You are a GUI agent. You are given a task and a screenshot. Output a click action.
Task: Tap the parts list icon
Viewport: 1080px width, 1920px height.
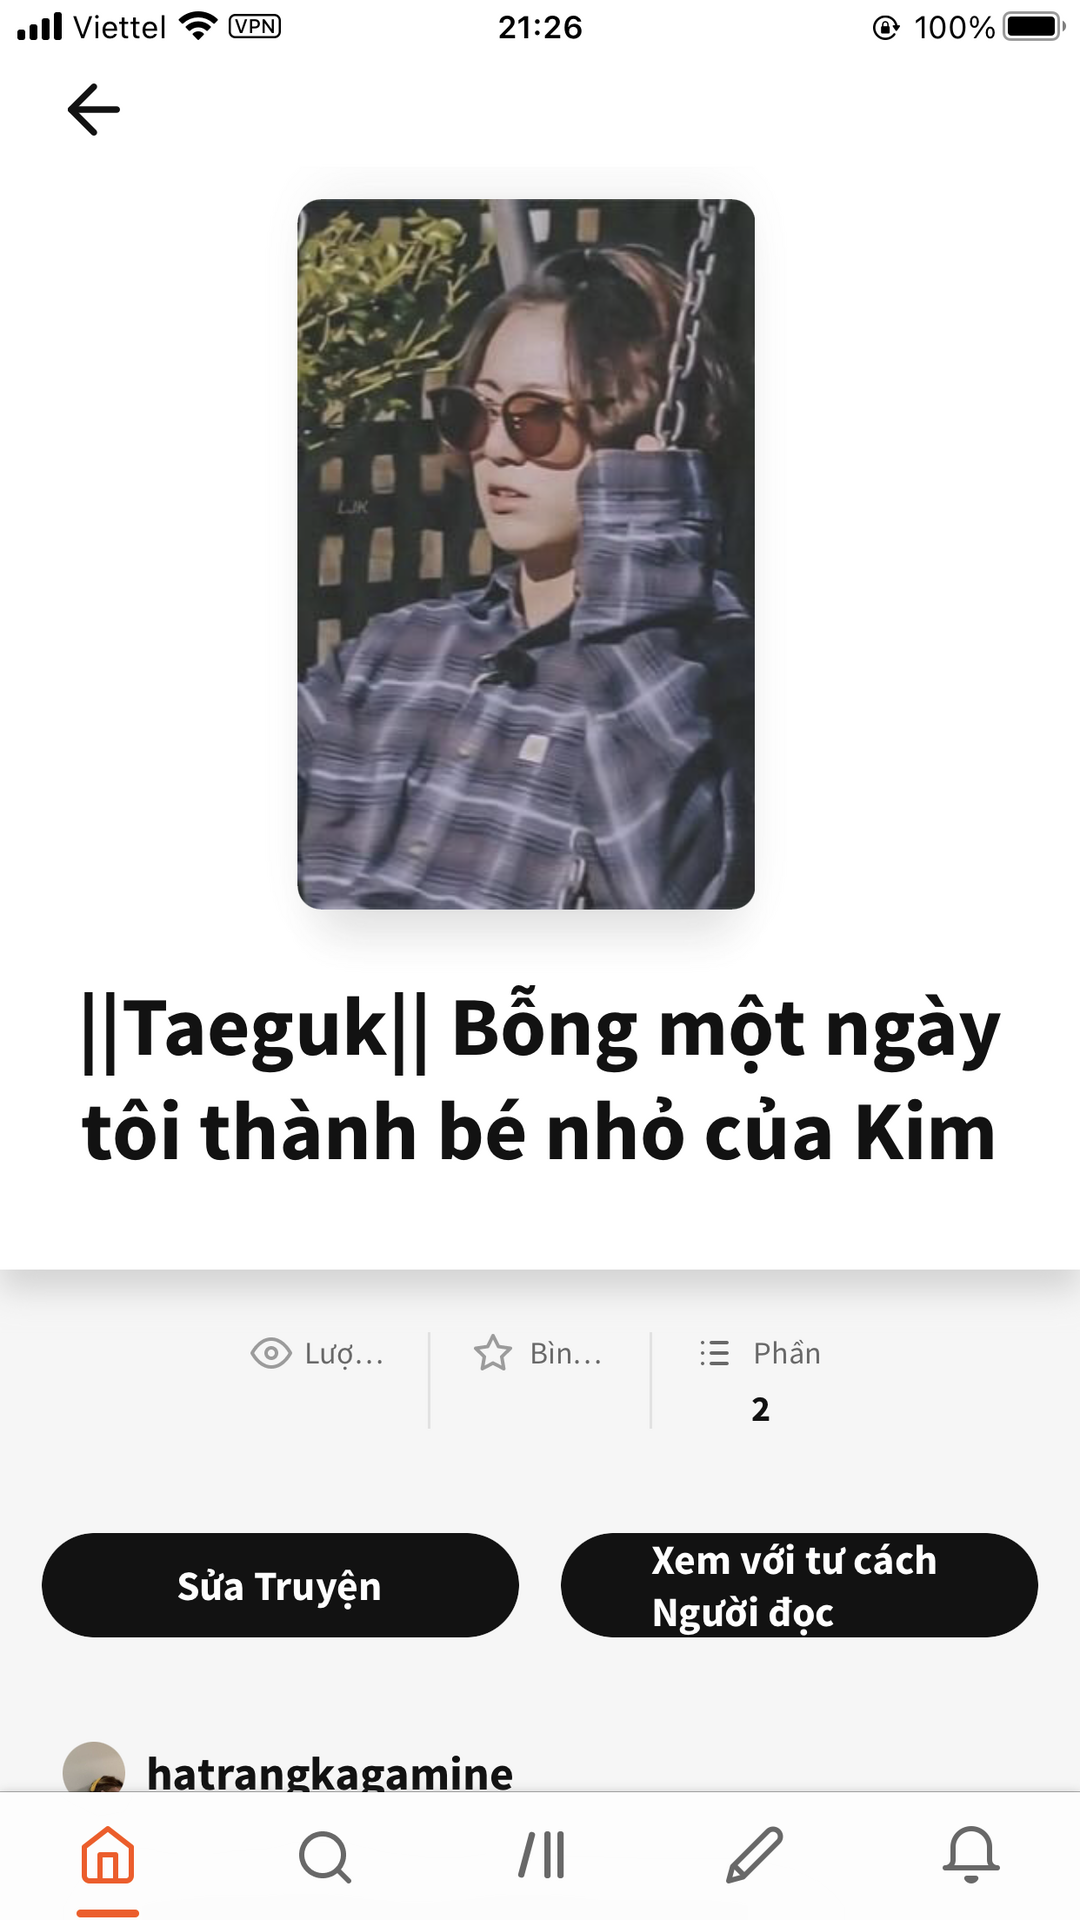tap(715, 1353)
